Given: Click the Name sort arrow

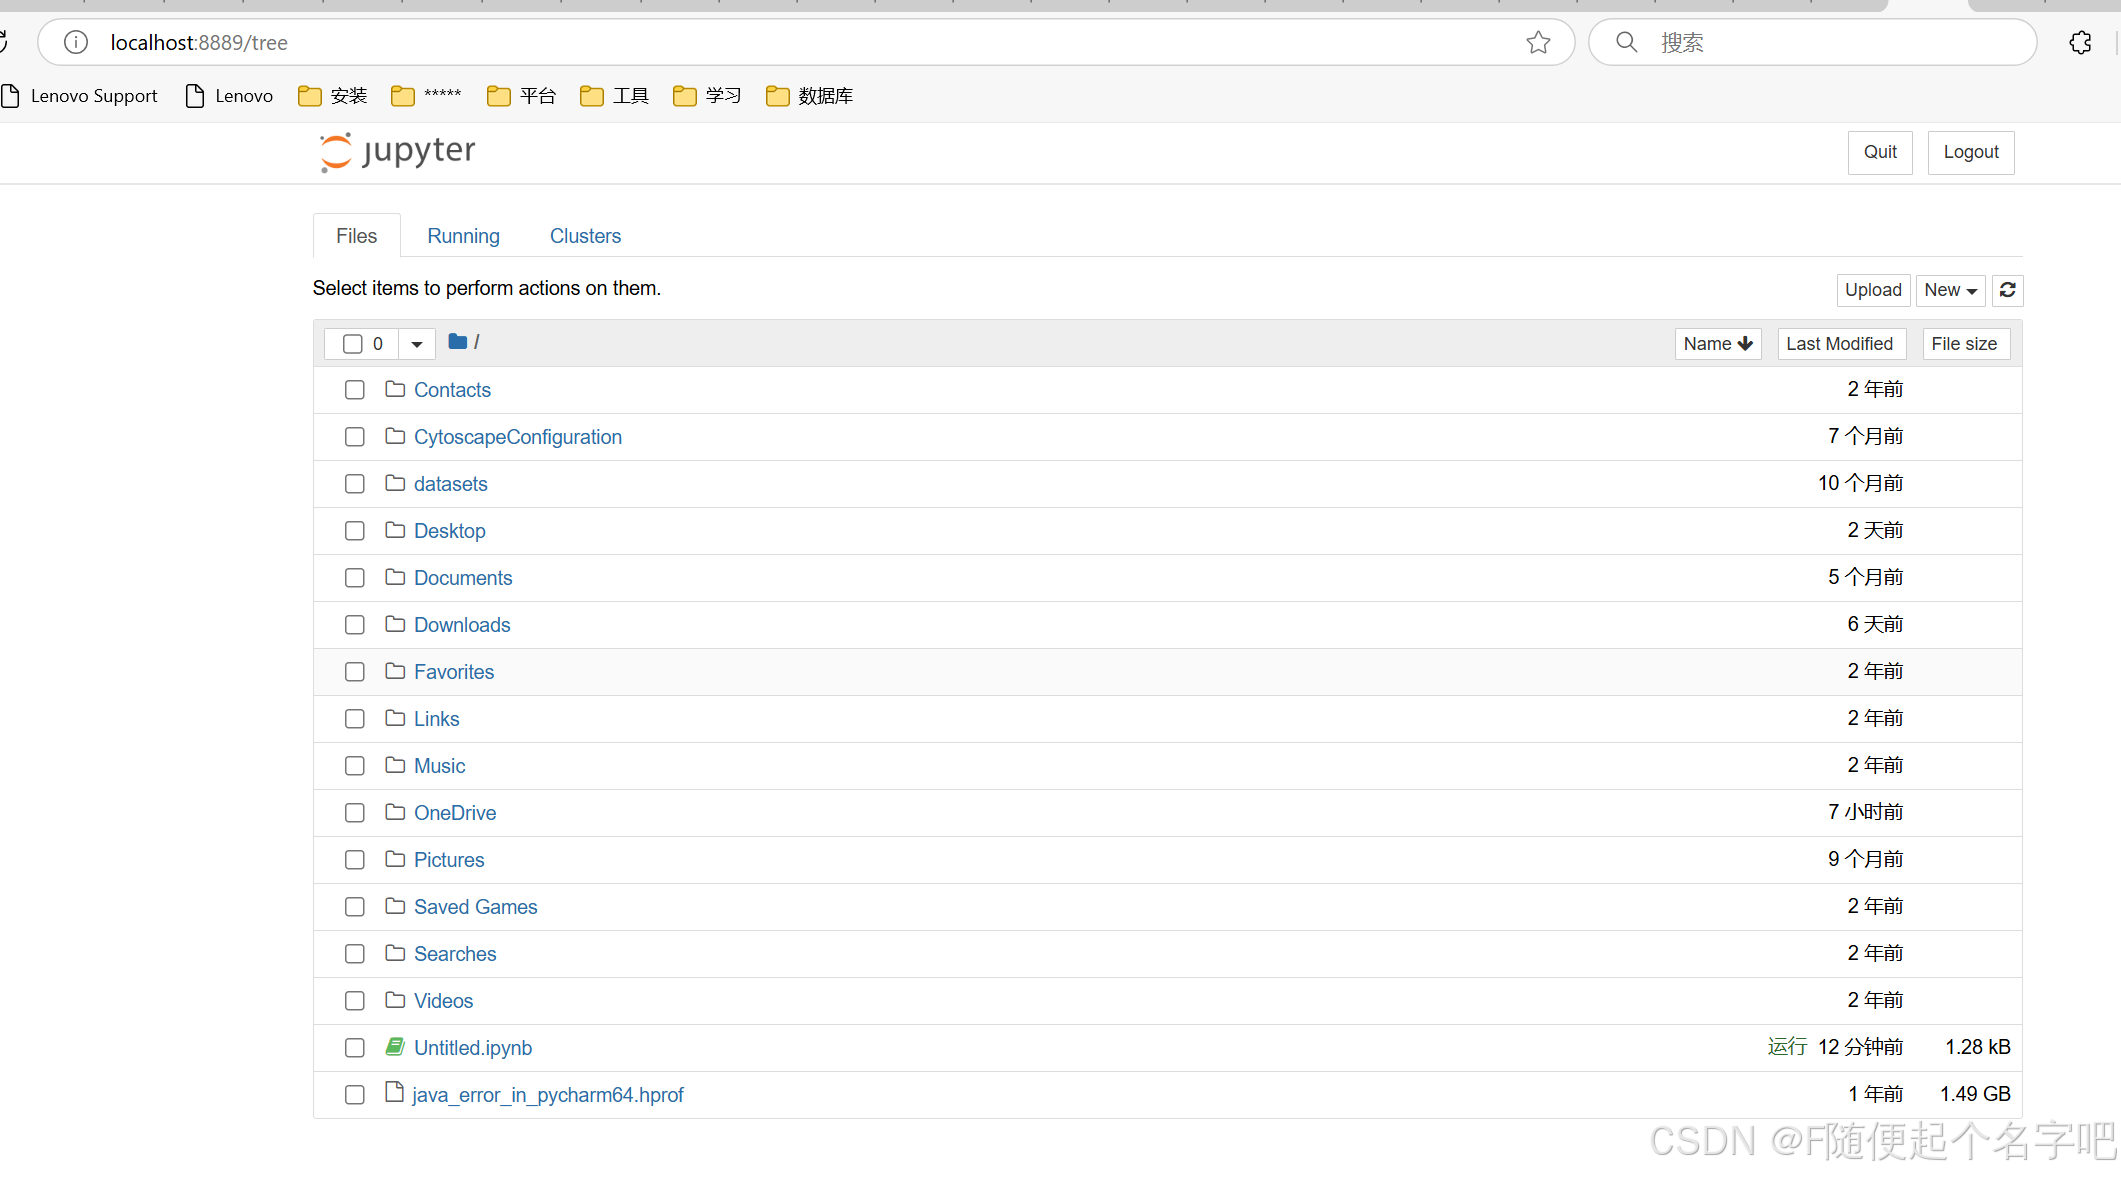Looking at the screenshot, I should click(1745, 343).
